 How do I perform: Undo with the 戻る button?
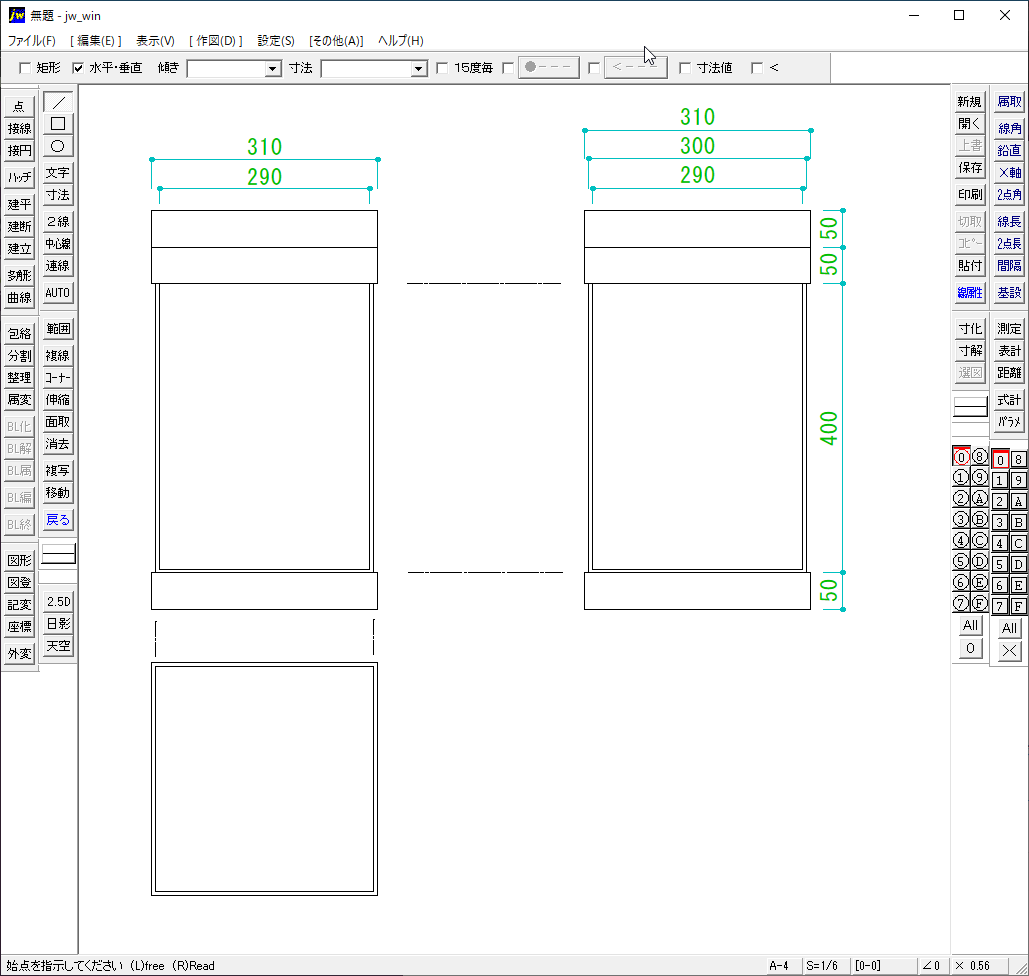pyautogui.click(x=58, y=519)
